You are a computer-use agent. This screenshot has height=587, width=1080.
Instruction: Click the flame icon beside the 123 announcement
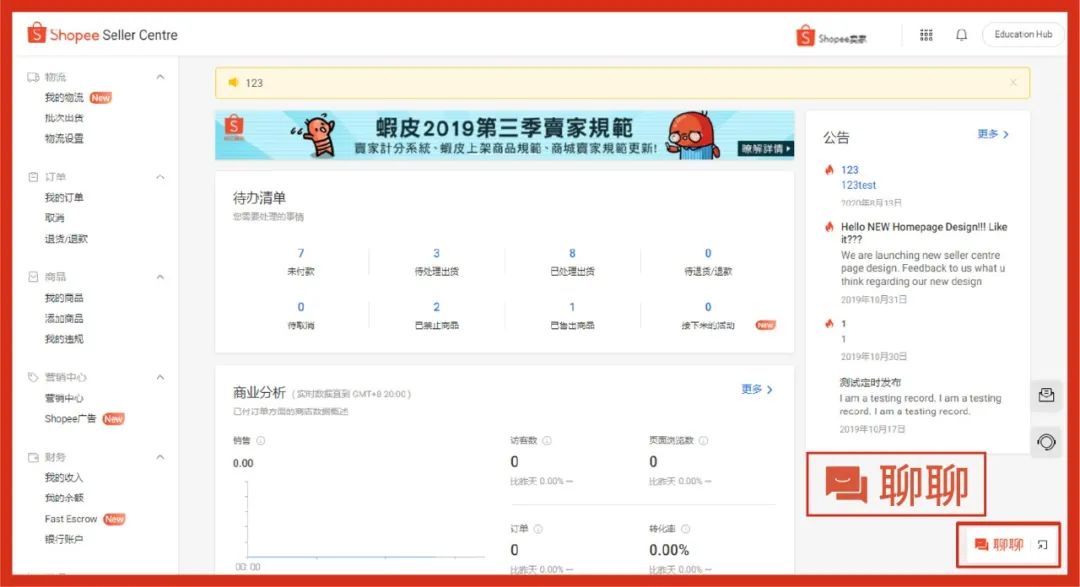828,169
